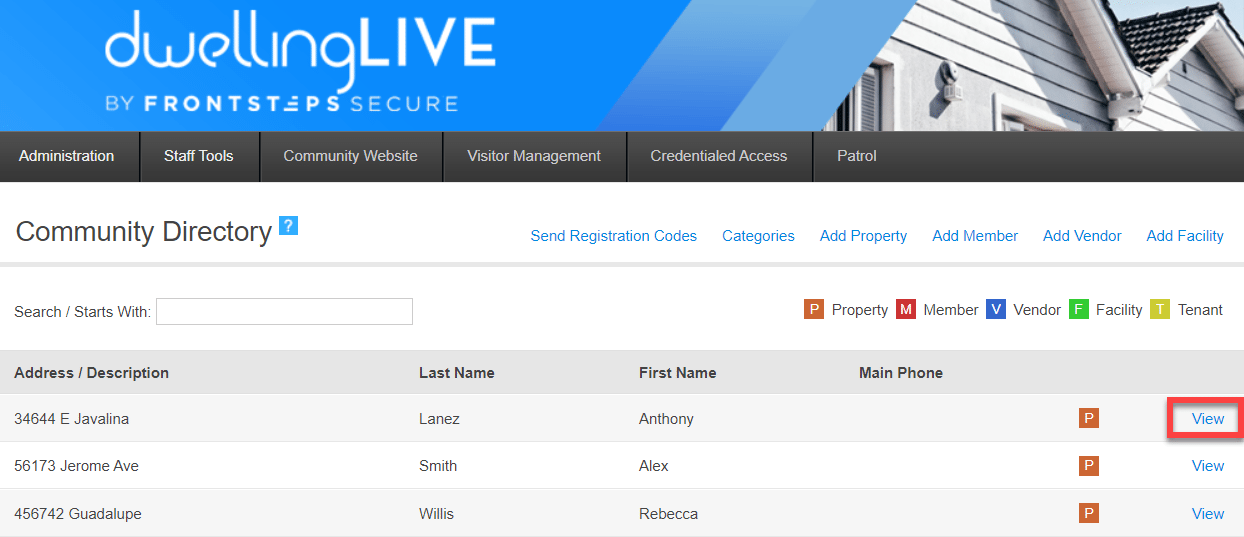Click the Property icon in the Smith row

tap(1089, 465)
